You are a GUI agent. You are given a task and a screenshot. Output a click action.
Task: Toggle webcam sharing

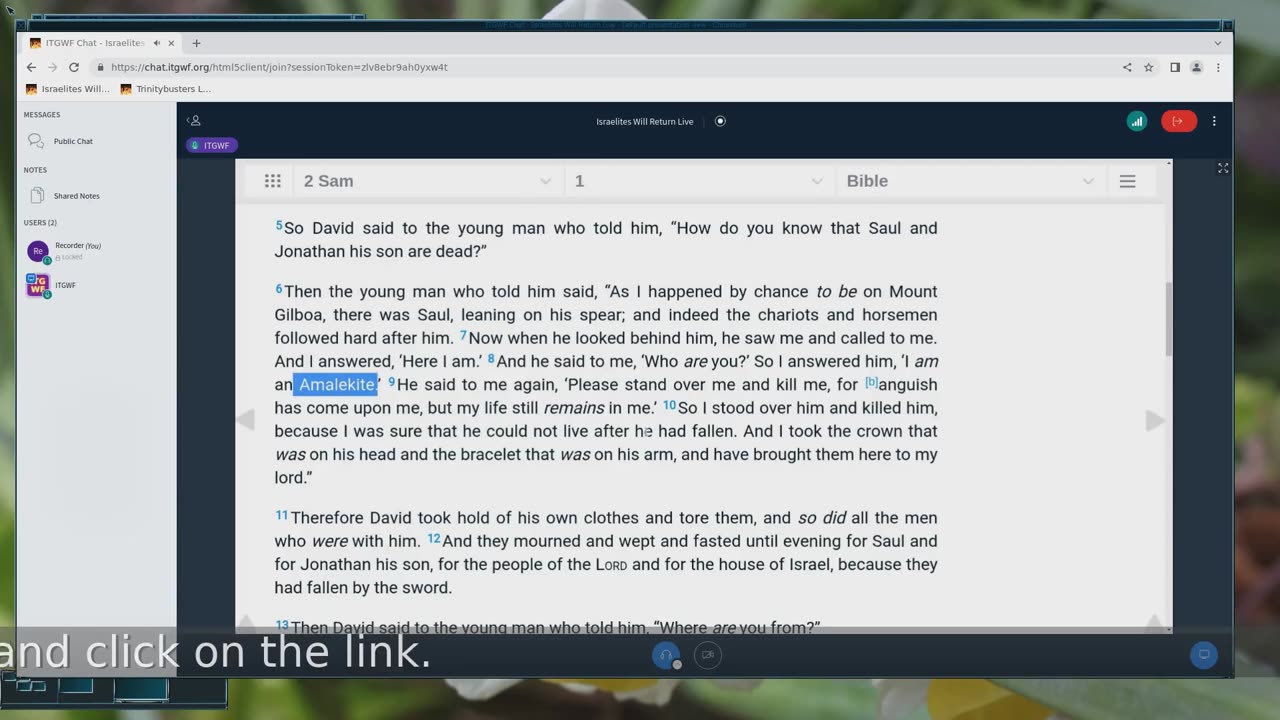[708, 655]
